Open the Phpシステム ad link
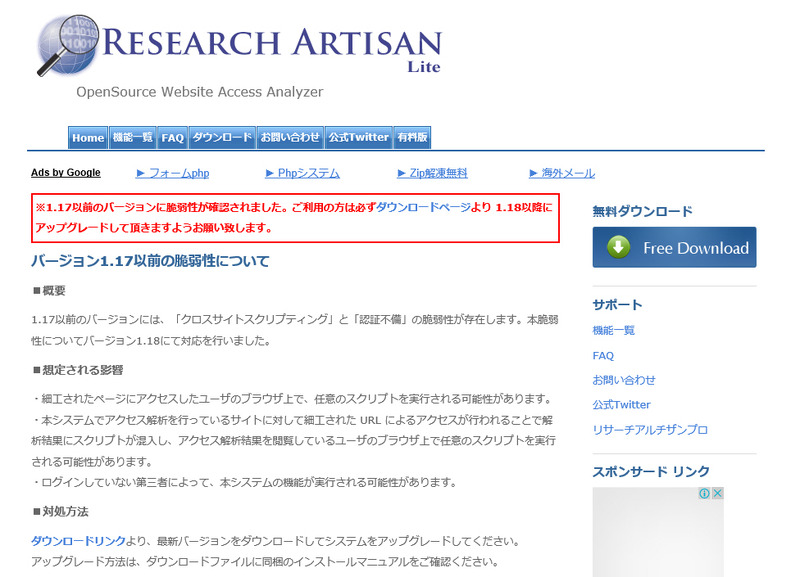The image size is (800, 577). click(302, 173)
